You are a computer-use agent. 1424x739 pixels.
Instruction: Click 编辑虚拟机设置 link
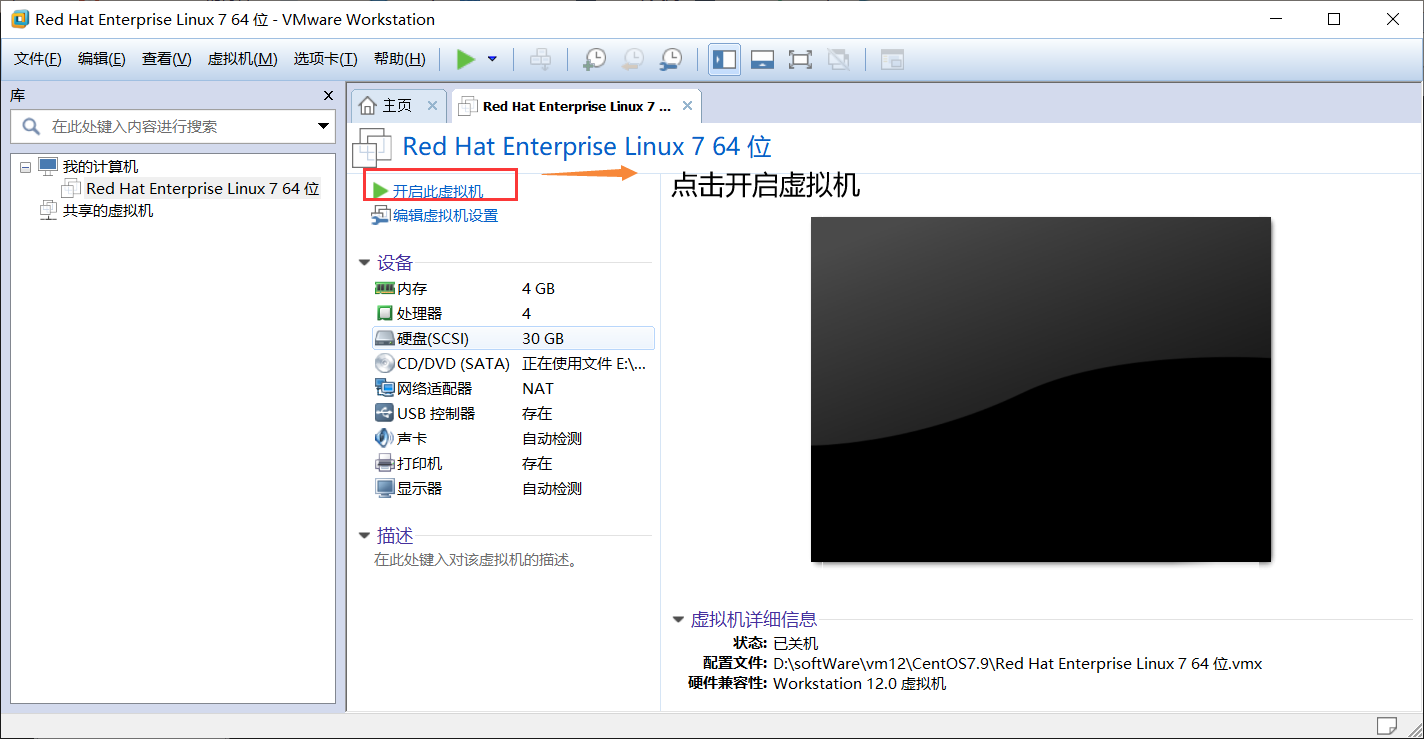pyautogui.click(x=445, y=215)
